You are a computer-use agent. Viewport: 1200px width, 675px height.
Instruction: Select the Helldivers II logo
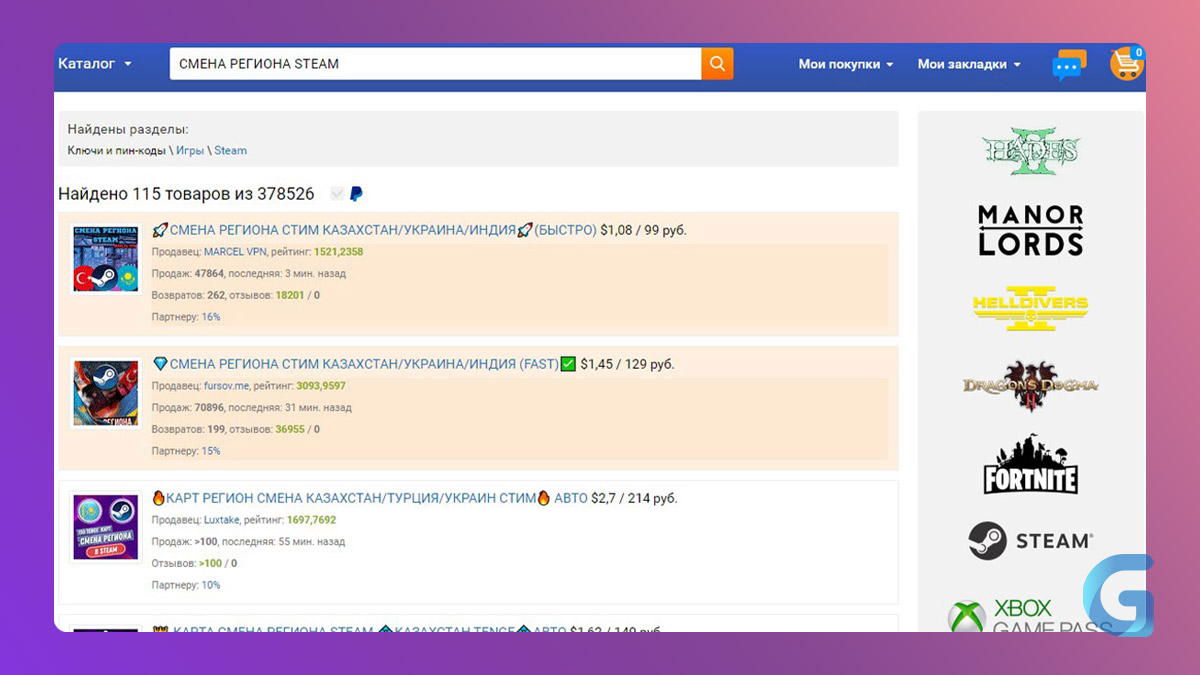coord(1031,307)
